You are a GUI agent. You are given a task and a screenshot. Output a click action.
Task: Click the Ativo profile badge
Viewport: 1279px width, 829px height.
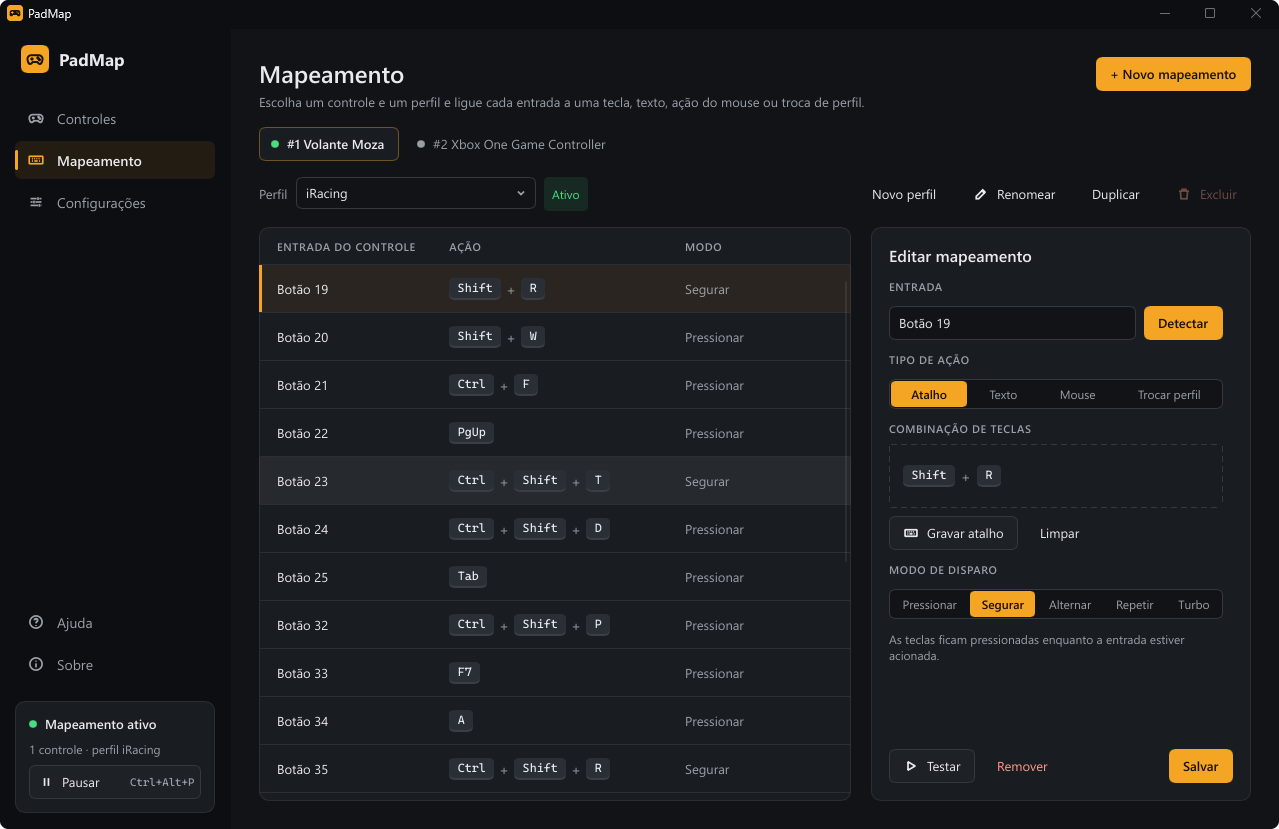pos(566,194)
